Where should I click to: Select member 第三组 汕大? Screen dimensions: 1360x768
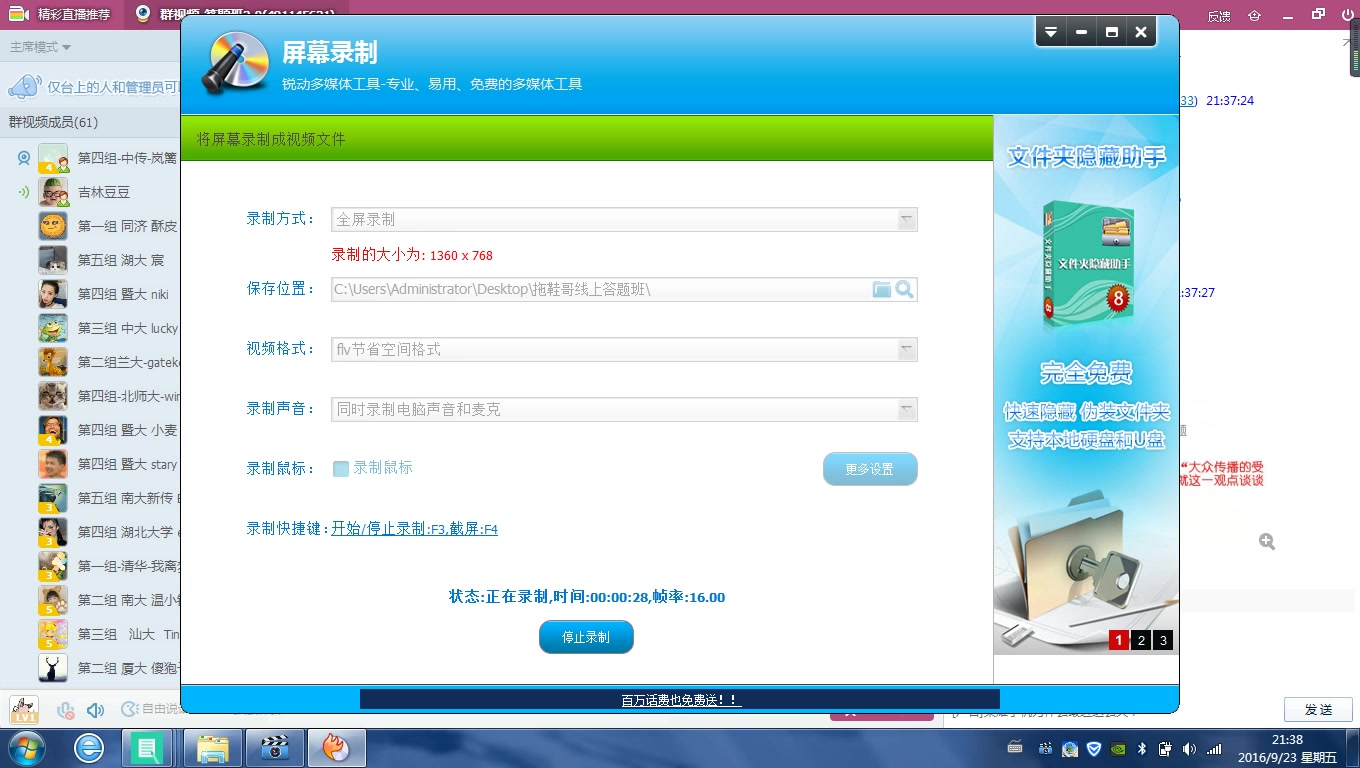click(x=90, y=634)
